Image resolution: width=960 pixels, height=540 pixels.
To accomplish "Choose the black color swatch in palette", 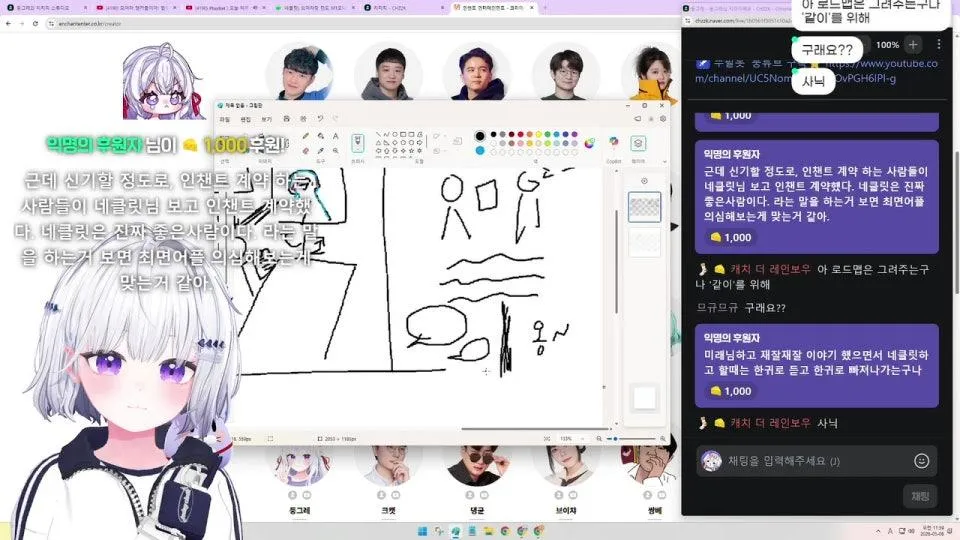I will (x=493, y=134).
